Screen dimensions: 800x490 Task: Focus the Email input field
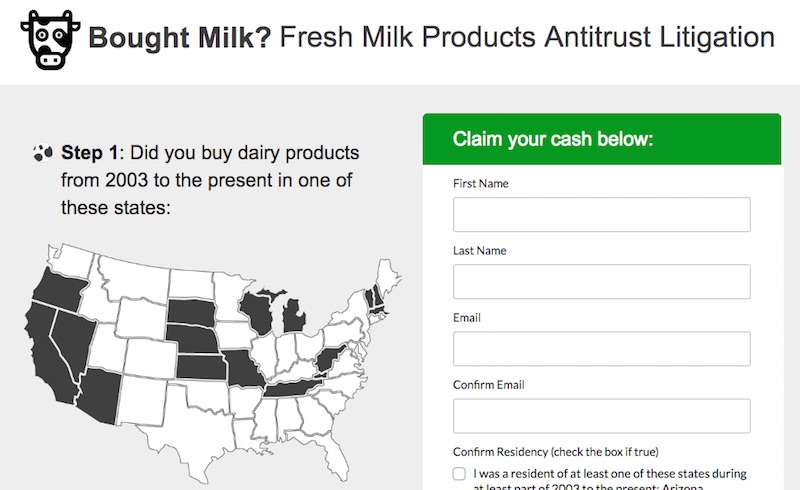click(x=602, y=349)
